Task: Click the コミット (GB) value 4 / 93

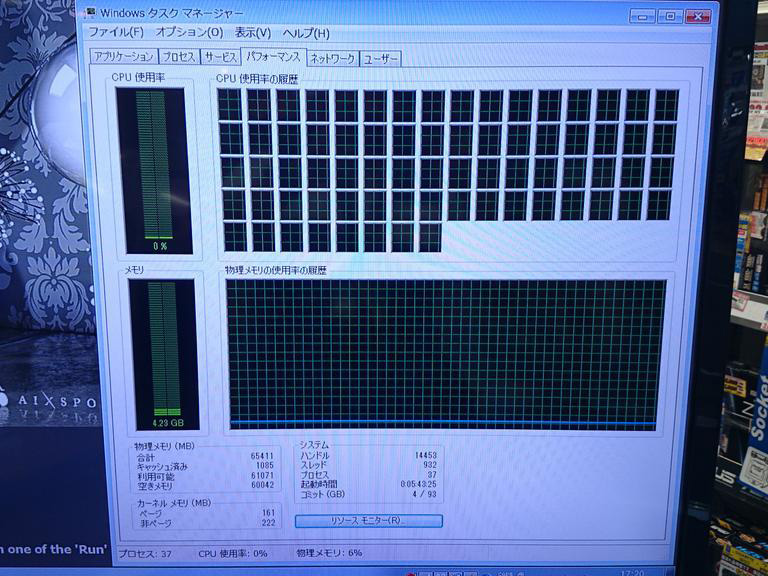Action: 424,494
